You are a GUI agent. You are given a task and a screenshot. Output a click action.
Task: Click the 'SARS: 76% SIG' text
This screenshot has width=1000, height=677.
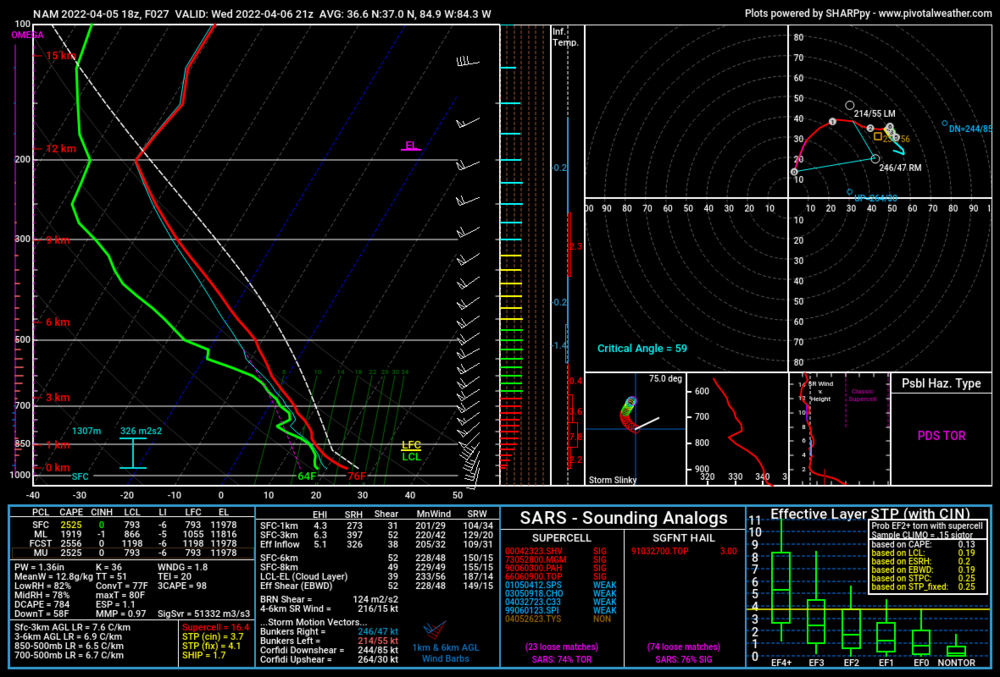coord(684,659)
